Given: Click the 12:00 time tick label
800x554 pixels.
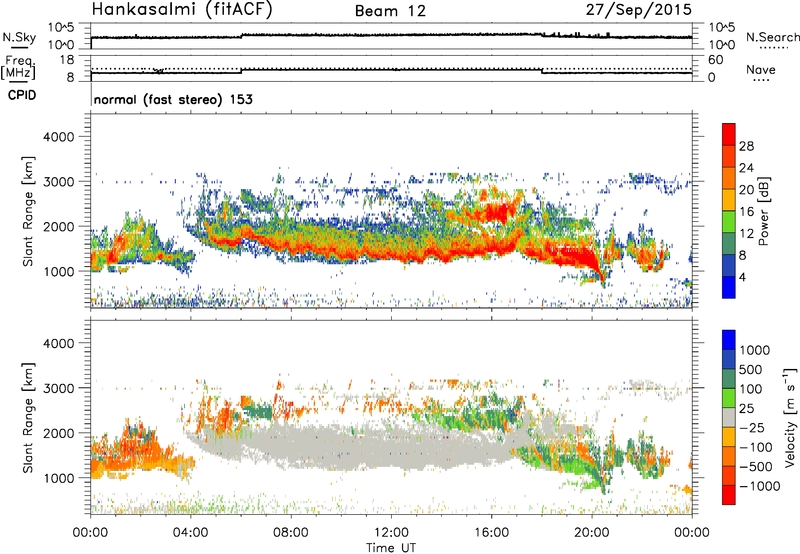Looking at the screenshot, I should [x=391, y=533].
